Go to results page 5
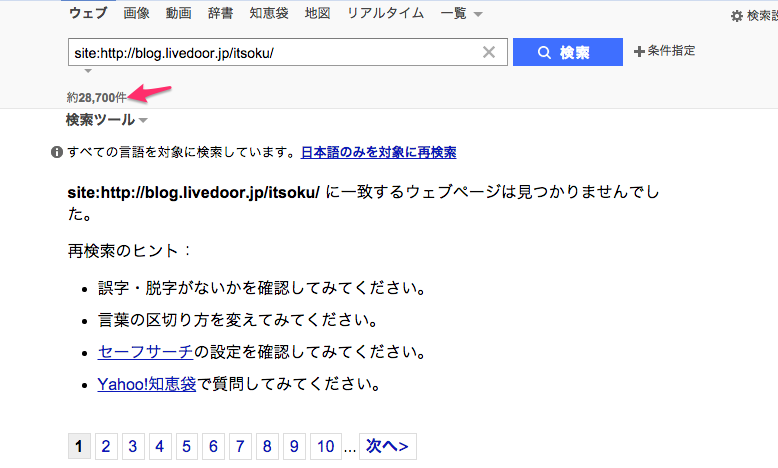Screen dimensions: 778x468 click(x=187, y=446)
